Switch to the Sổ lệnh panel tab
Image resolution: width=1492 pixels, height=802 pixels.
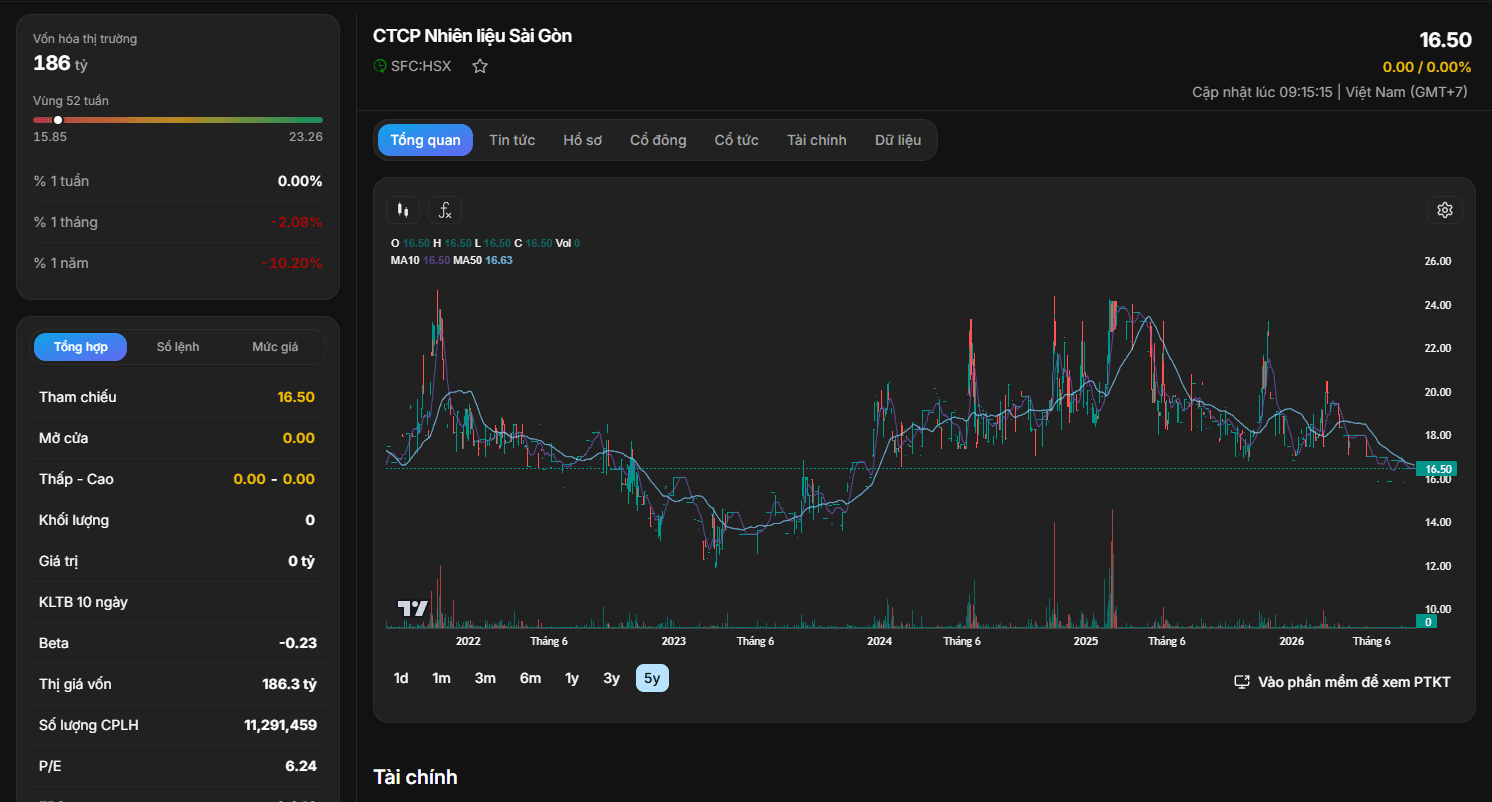pyautogui.click(x=178, y=347)
